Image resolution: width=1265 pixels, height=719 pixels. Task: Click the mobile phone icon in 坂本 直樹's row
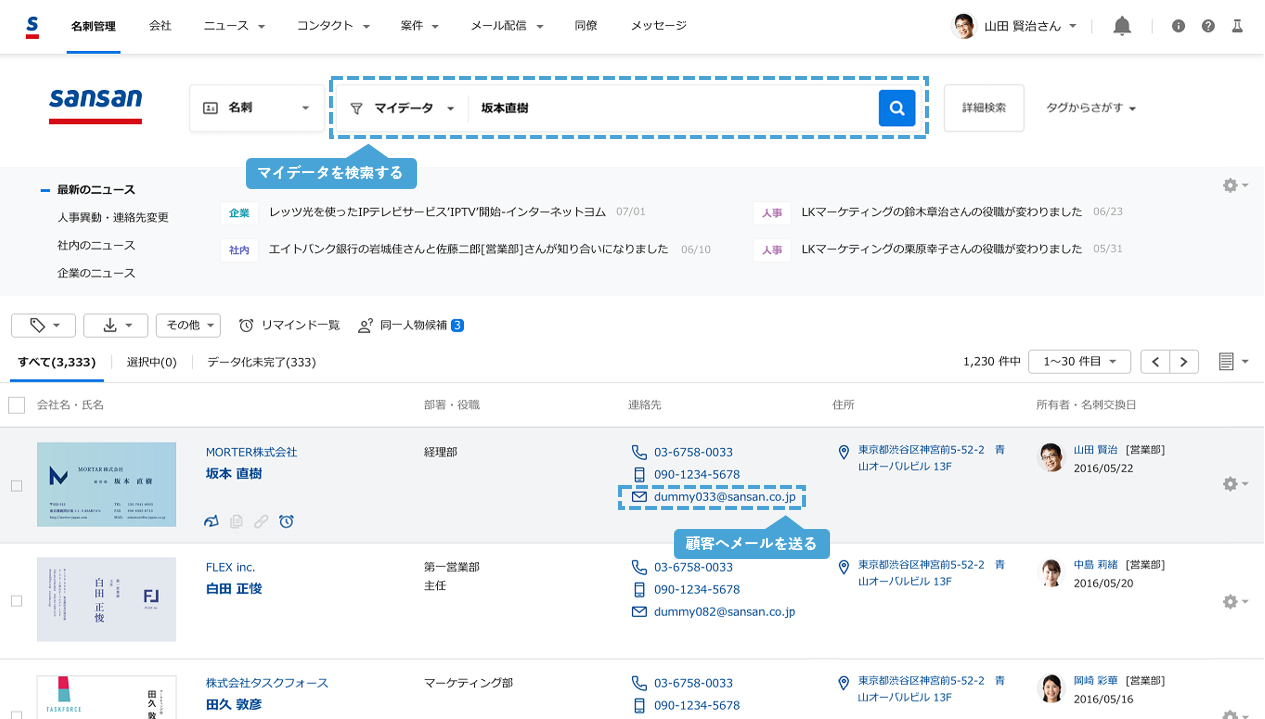[640, 474]
